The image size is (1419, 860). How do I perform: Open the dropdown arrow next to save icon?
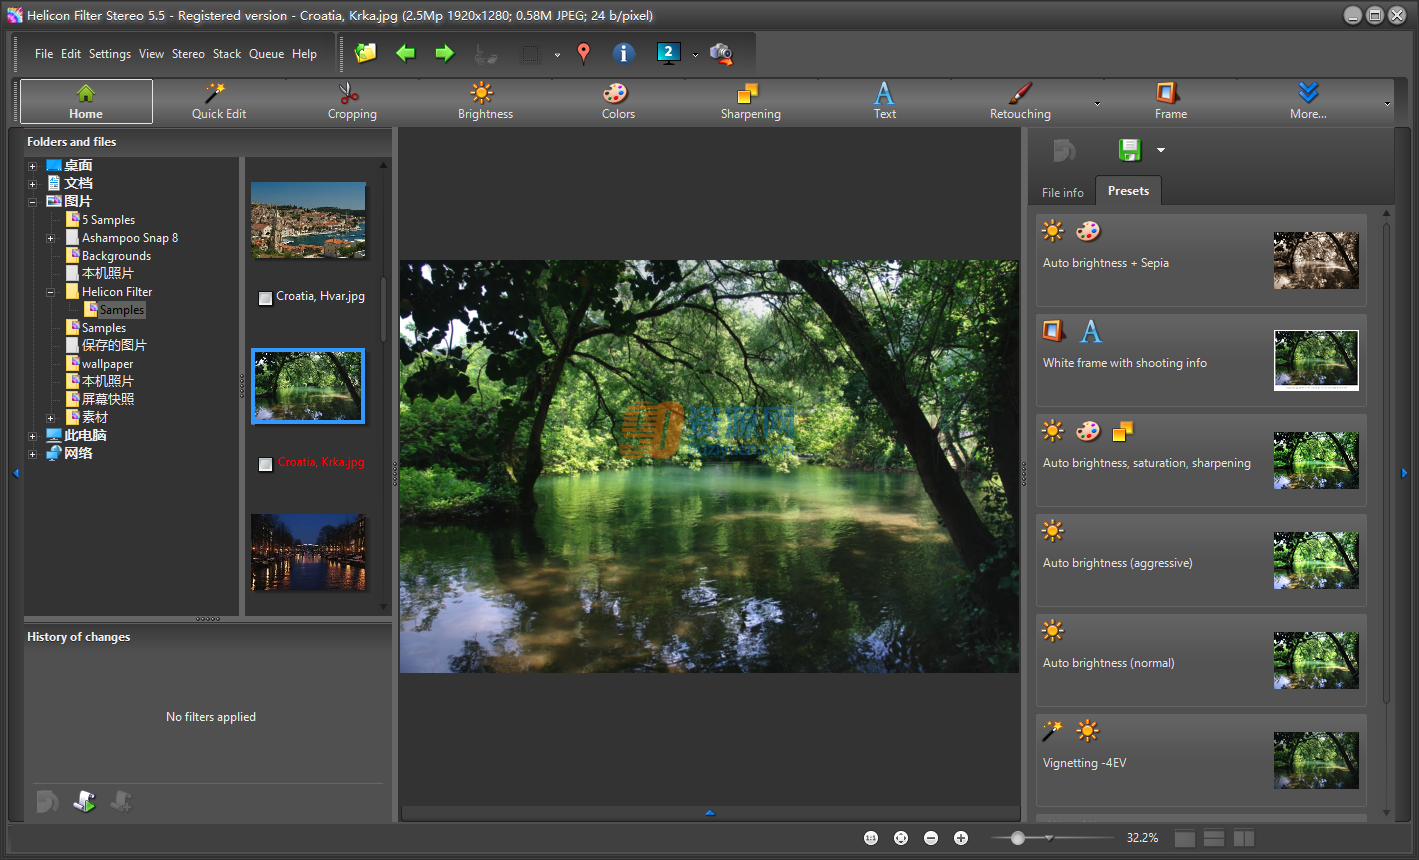point(1161,150)
